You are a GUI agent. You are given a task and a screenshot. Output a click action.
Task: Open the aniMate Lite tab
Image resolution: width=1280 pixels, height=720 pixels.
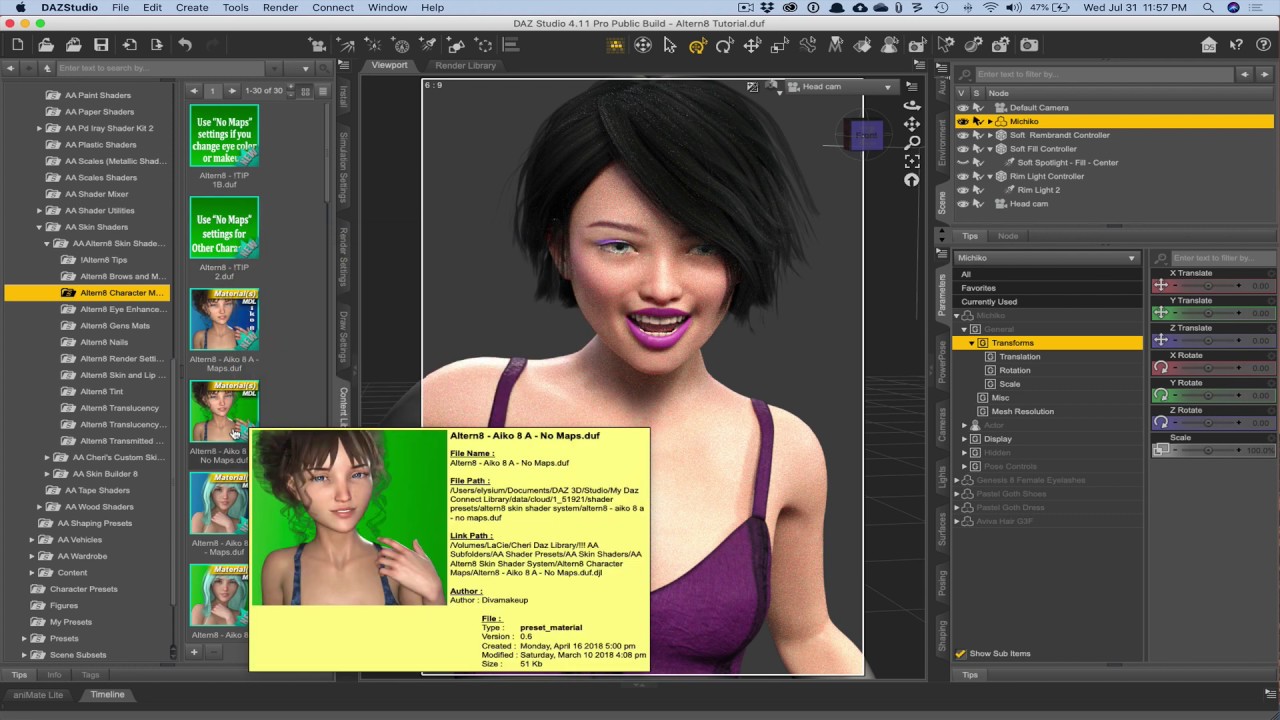coord(38,694)
